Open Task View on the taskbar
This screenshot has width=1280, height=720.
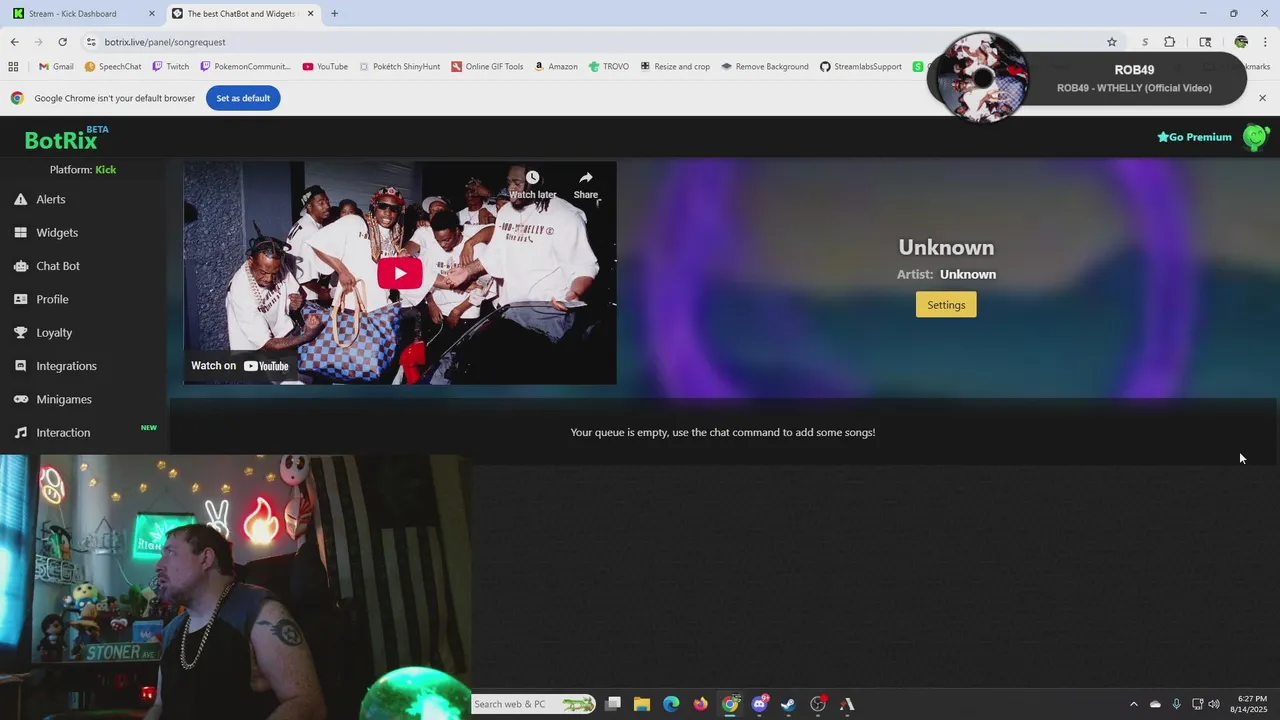613,704
